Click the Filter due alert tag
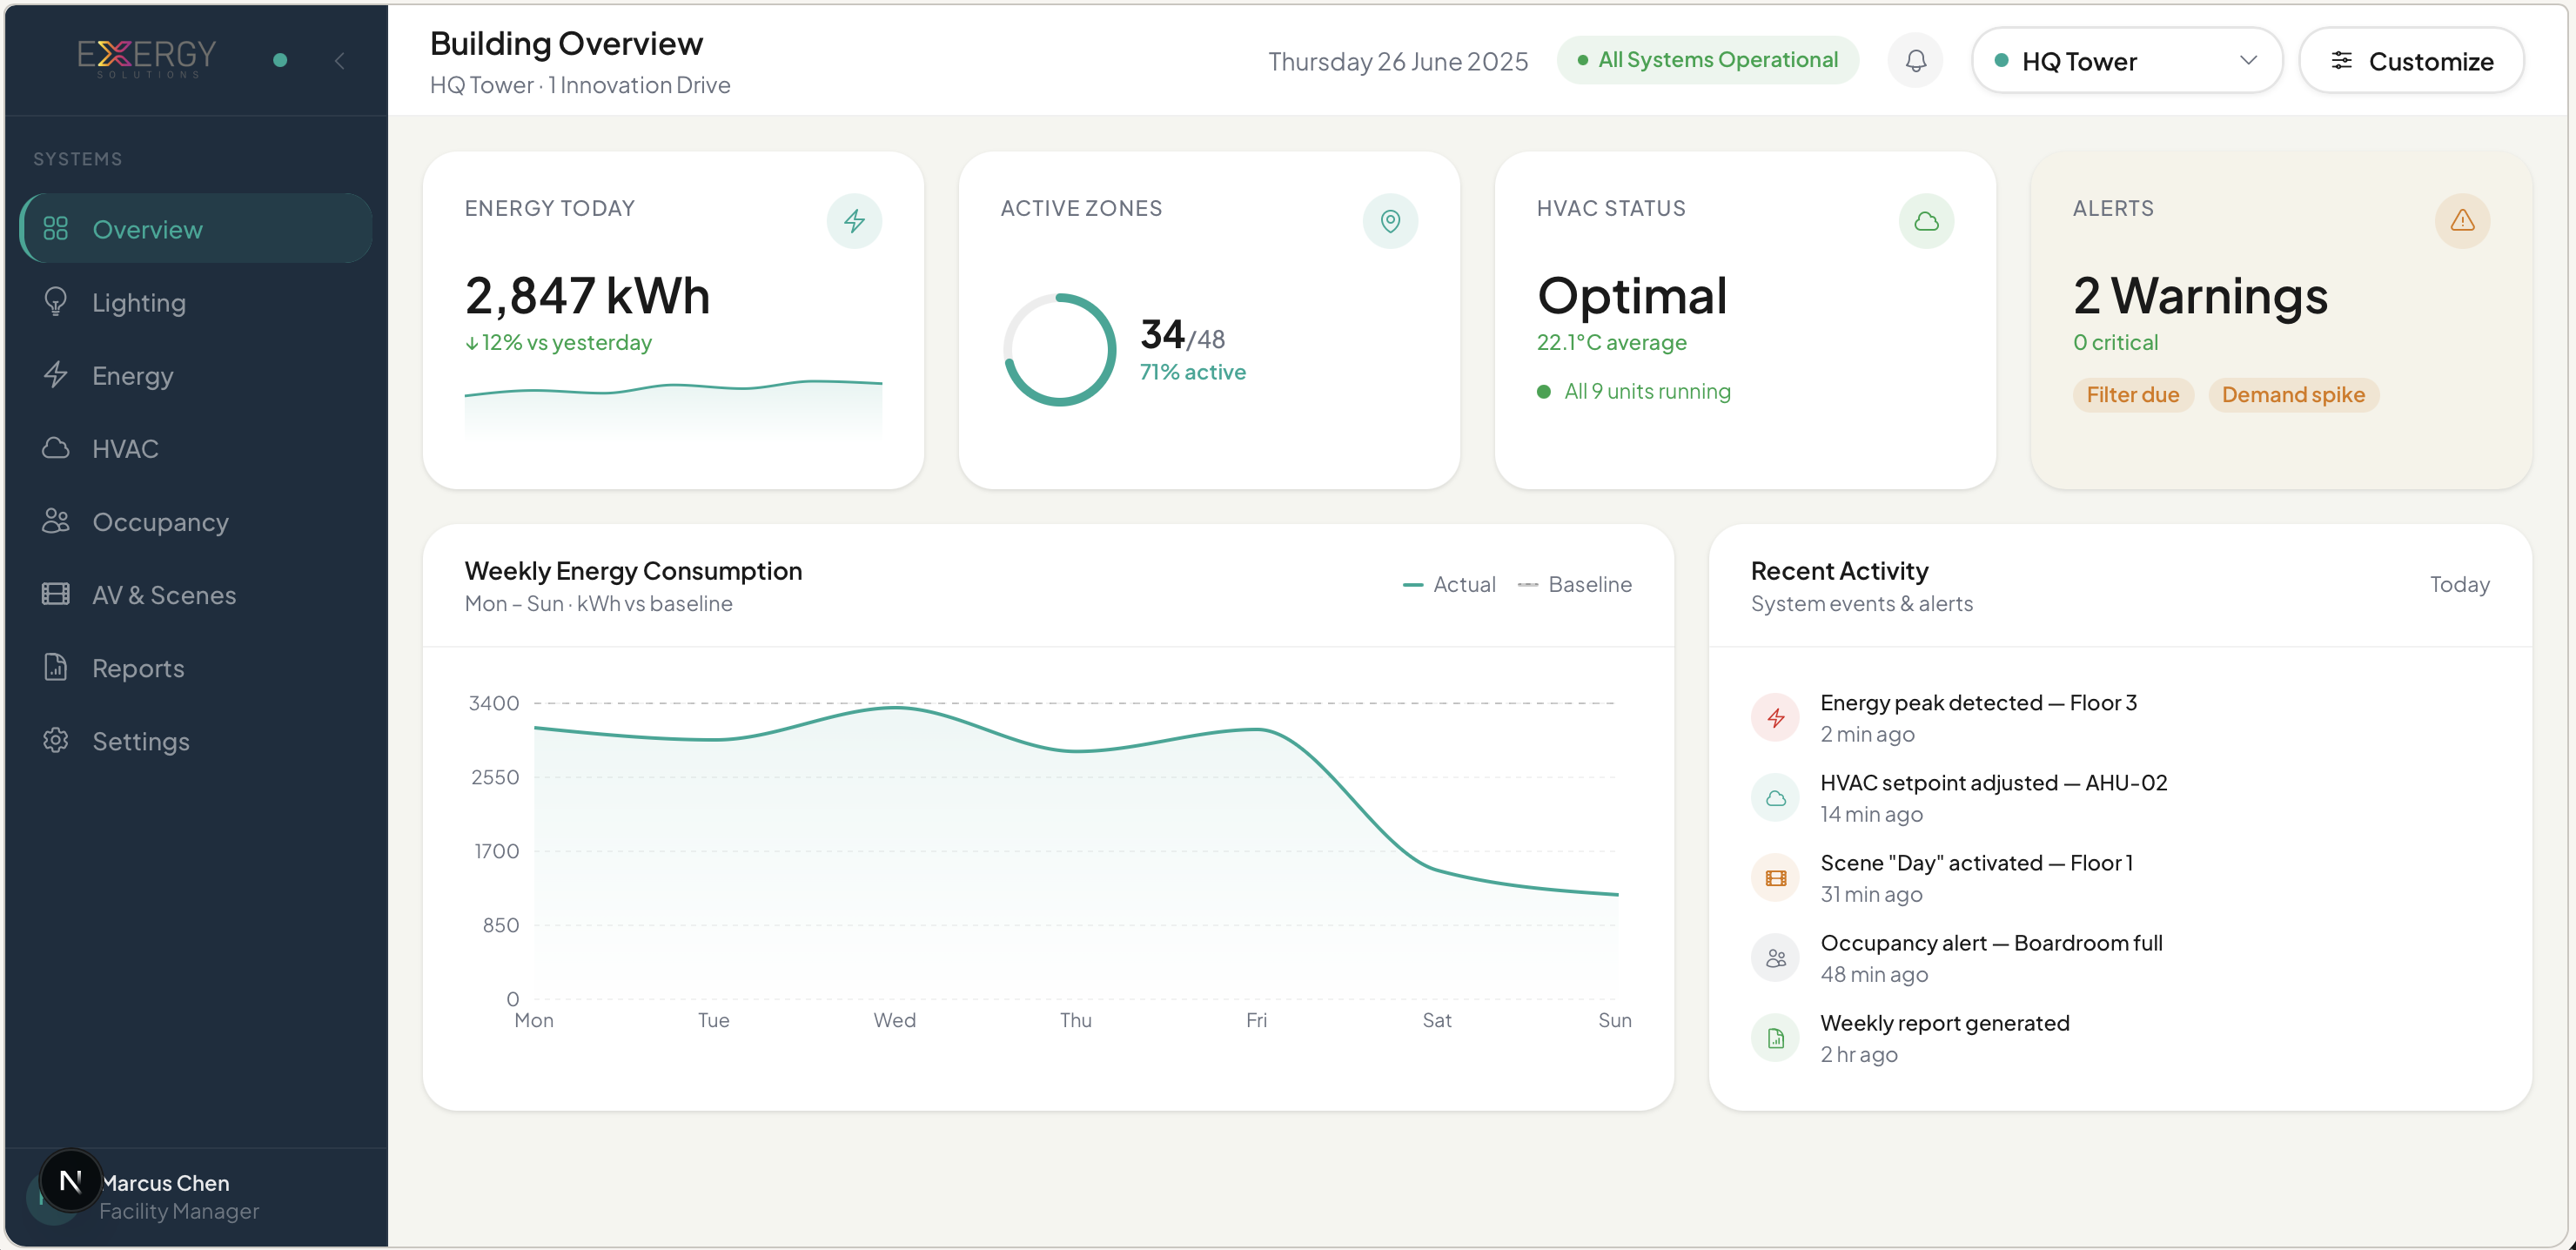Viewport: 2576px width, 1250px height. point(2133,395)
